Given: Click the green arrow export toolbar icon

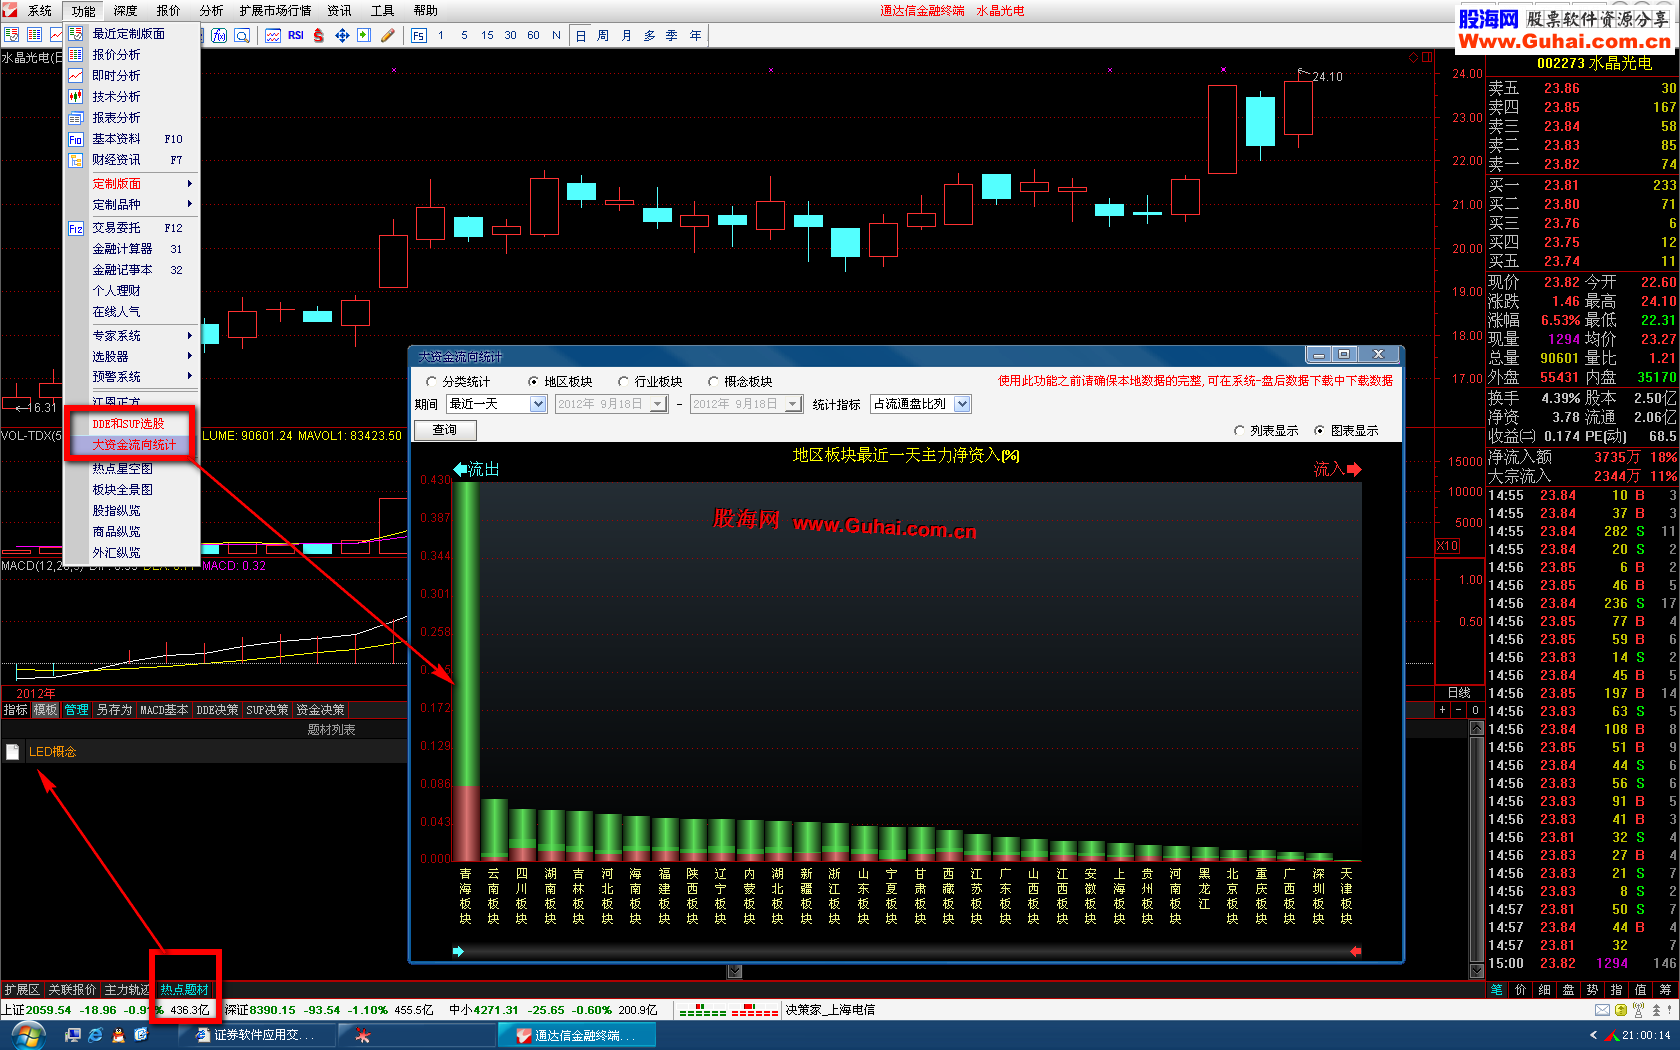Looking at the screenshot, I should tap(364, 35).
